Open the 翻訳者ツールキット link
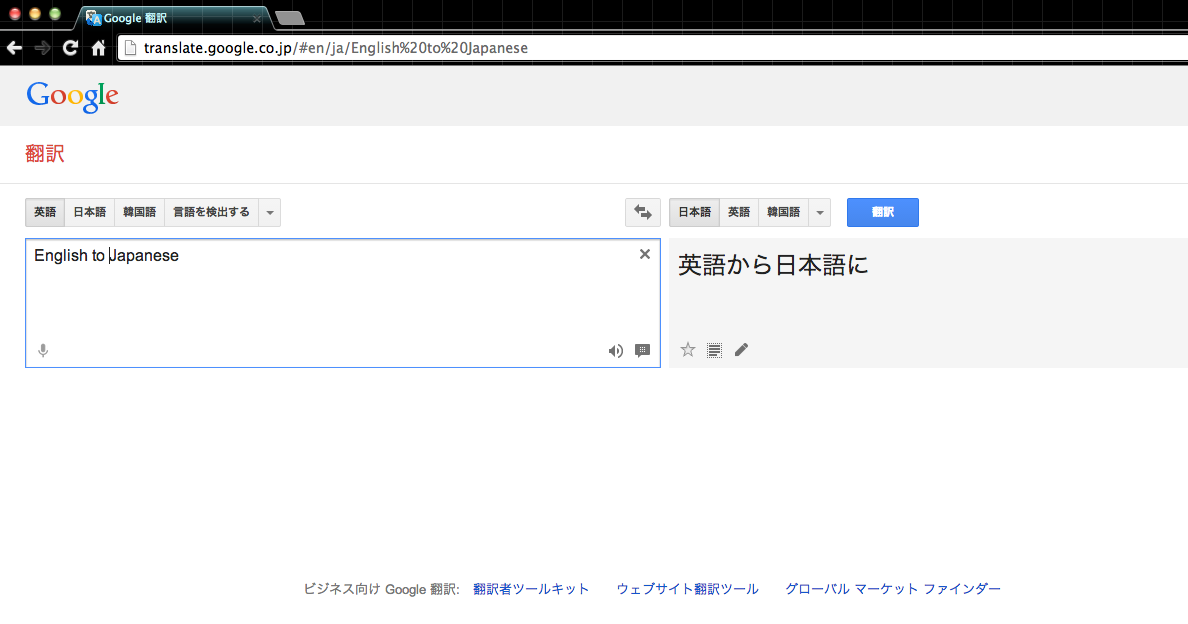The width and height of the screenshot is (1188, 624). [x=531, y=589]
